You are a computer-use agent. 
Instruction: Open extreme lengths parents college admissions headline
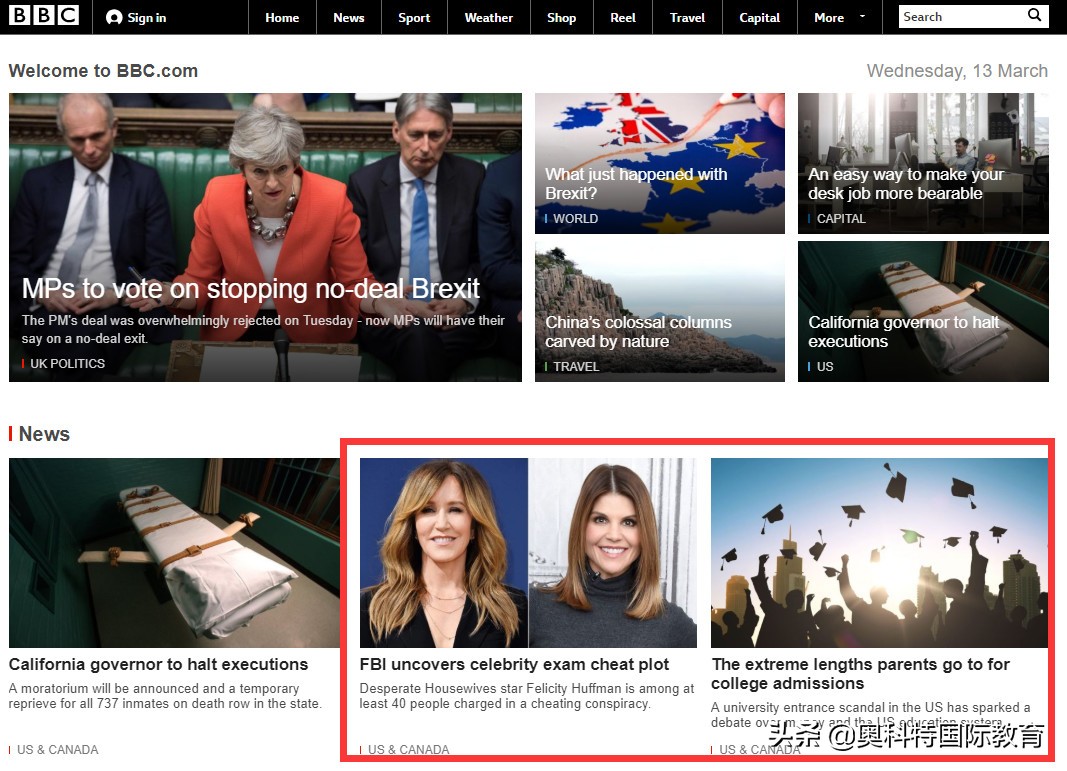point(860,674)
